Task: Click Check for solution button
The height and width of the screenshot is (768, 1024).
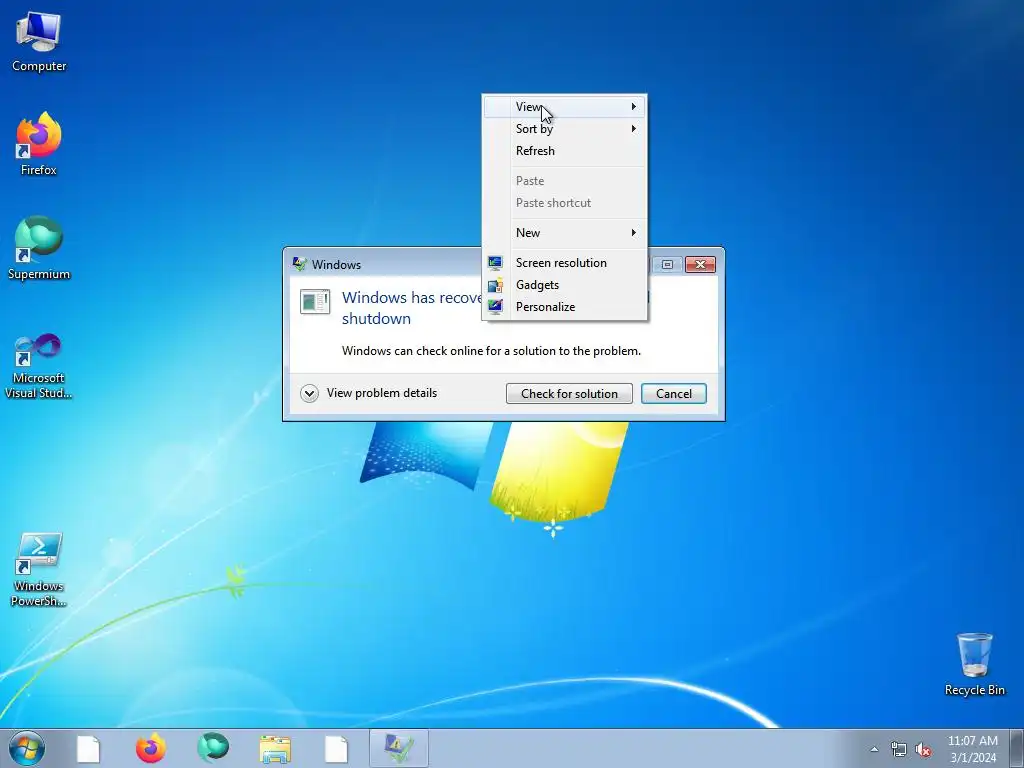Action: point(569,394)
